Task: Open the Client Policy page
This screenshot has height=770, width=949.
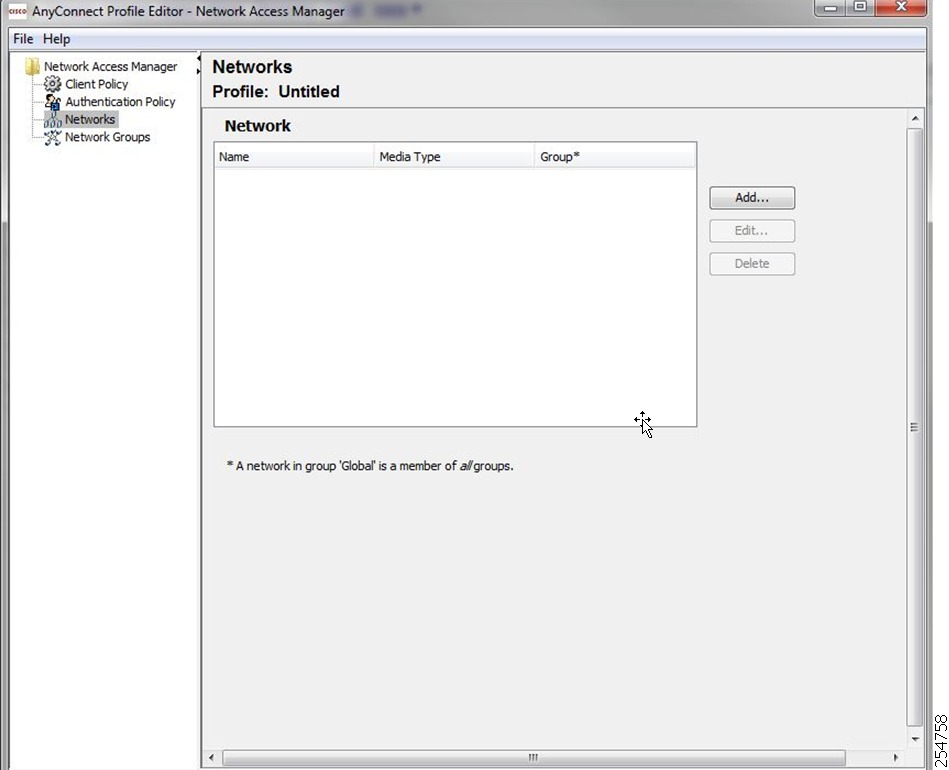Action: point(96,84)
